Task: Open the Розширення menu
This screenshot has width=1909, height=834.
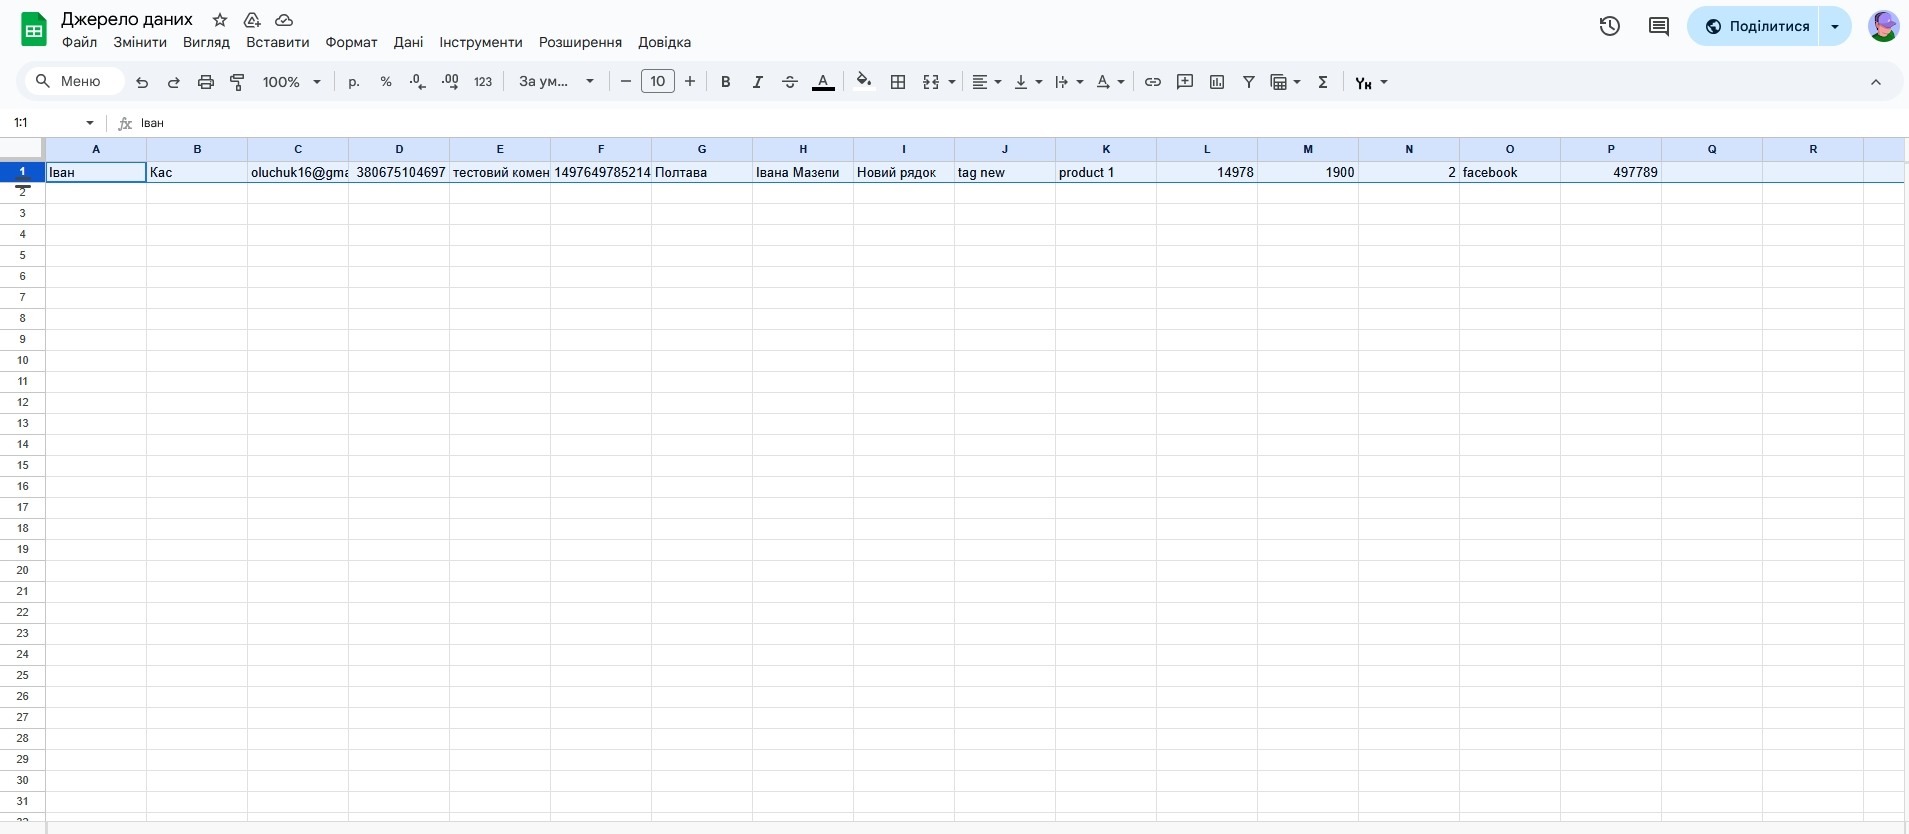Action: (x=580, y=42)
